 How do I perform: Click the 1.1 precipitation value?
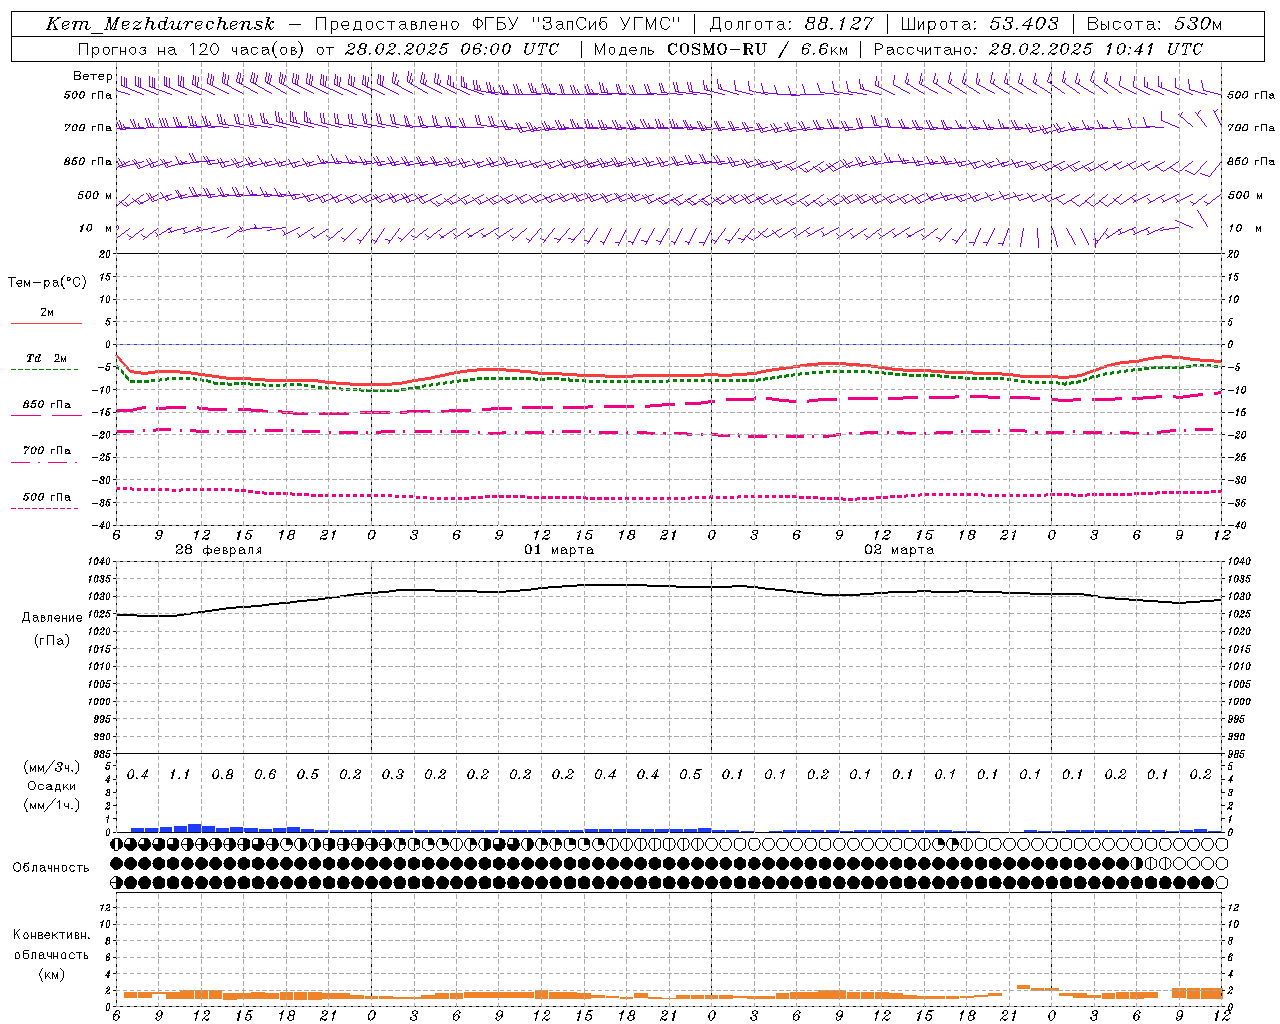coord(180,774)
